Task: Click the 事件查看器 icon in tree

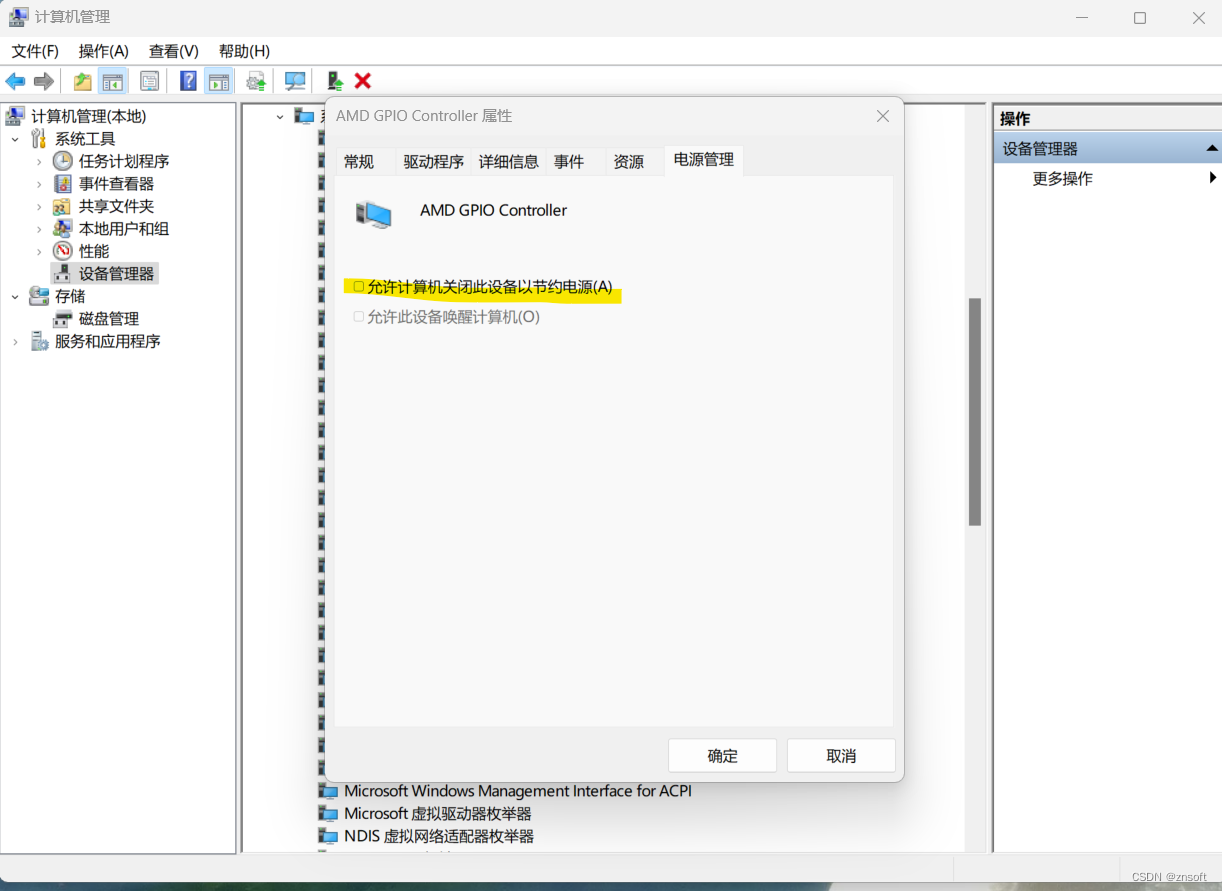Action: (x=63, y=184)
